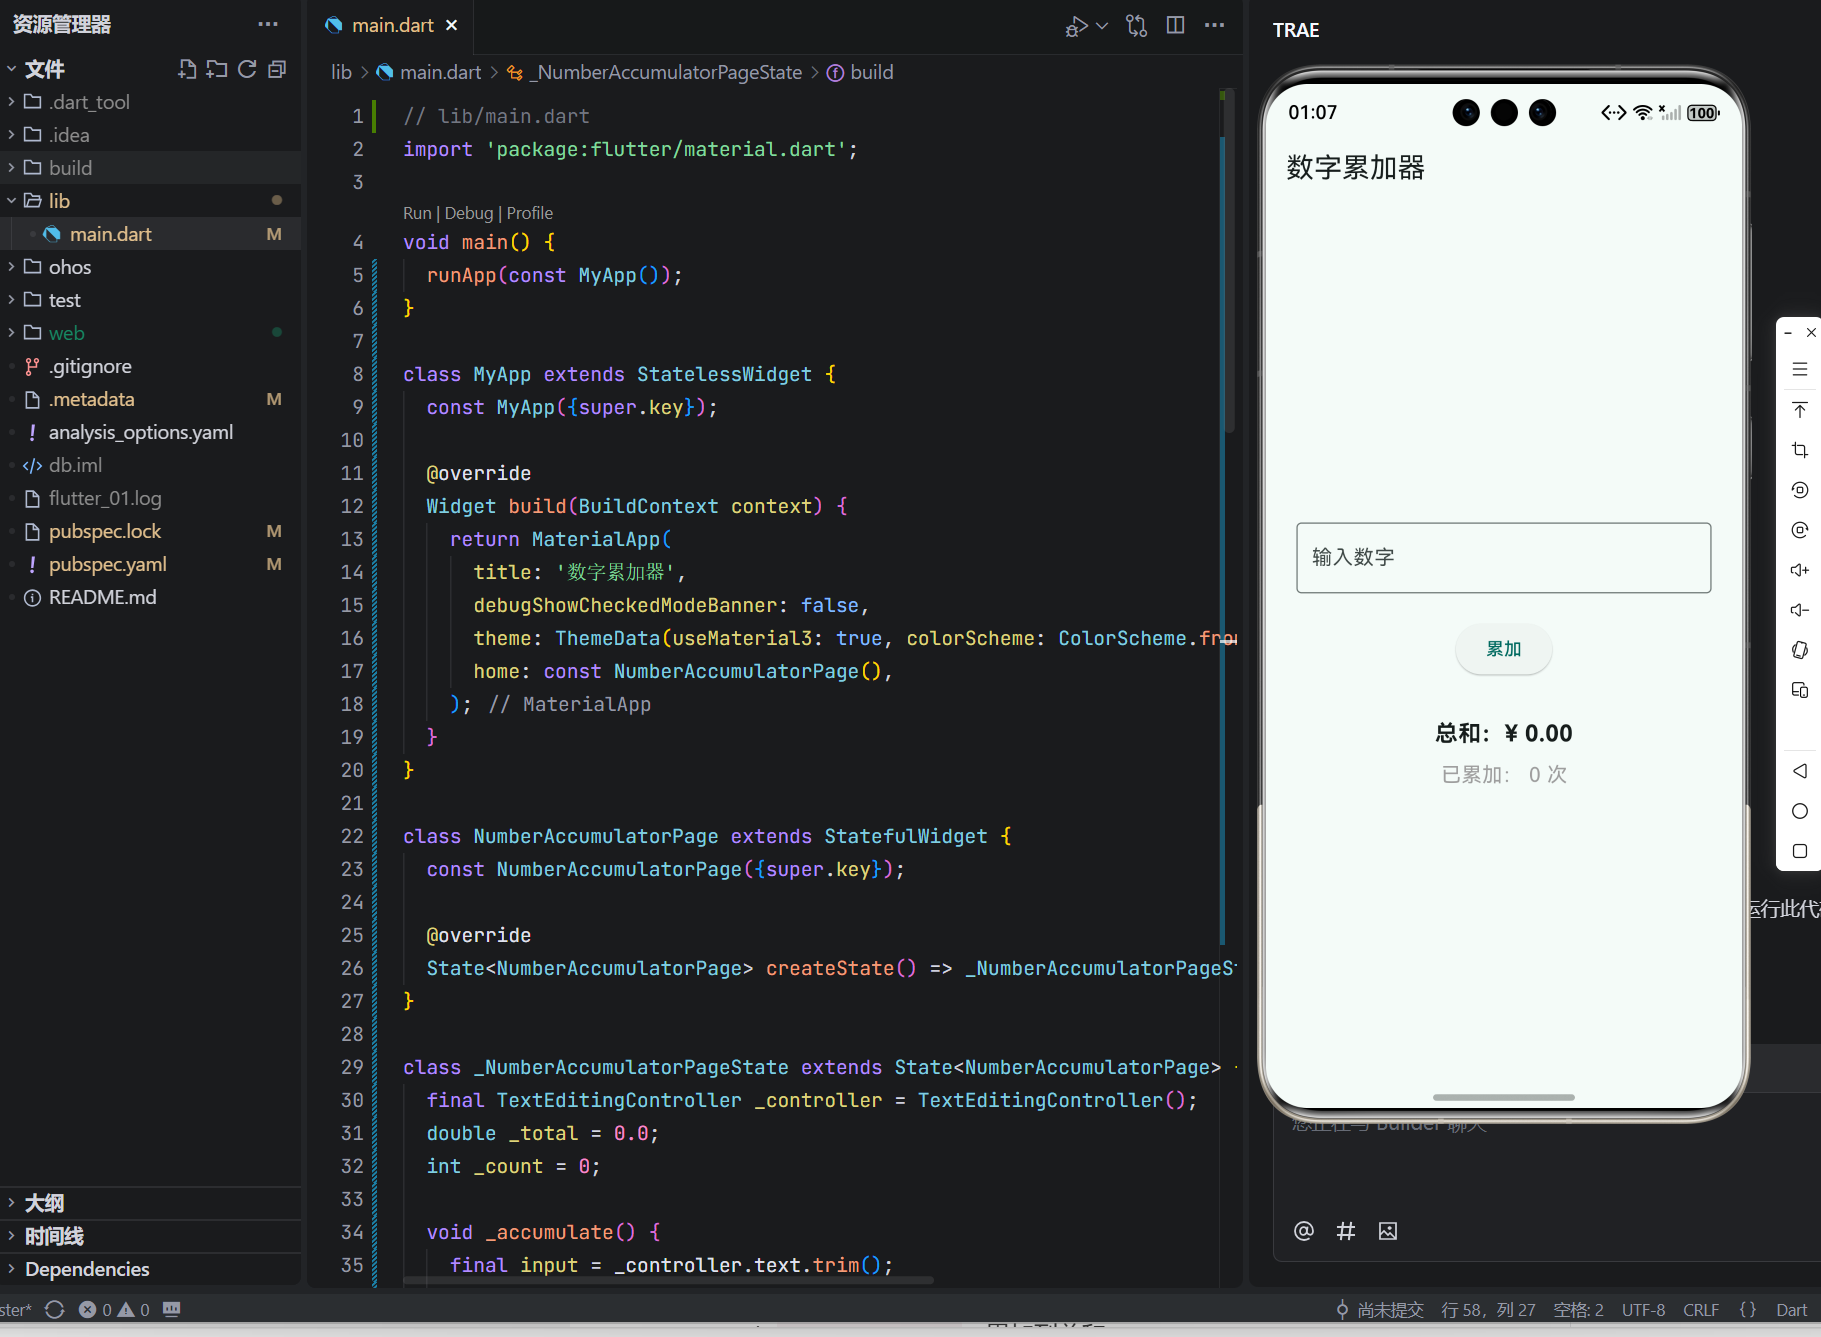
Task: Tap the 累加 button in emulator
Action: 1504,649
